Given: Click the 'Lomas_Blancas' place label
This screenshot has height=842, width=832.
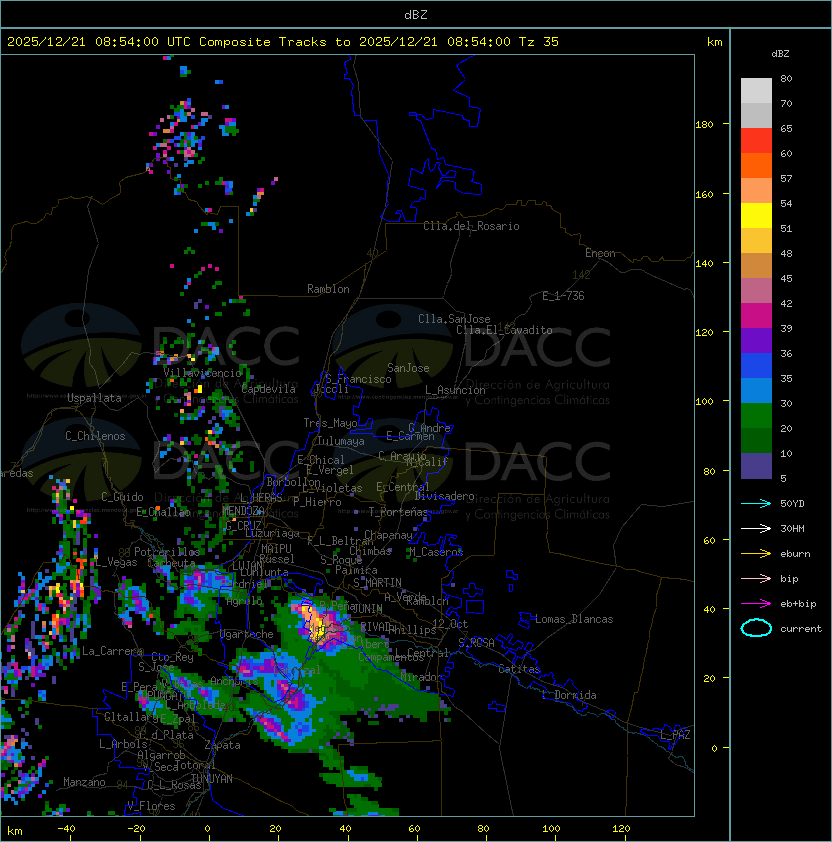Looking at the screenshot, I should [574, 619].
